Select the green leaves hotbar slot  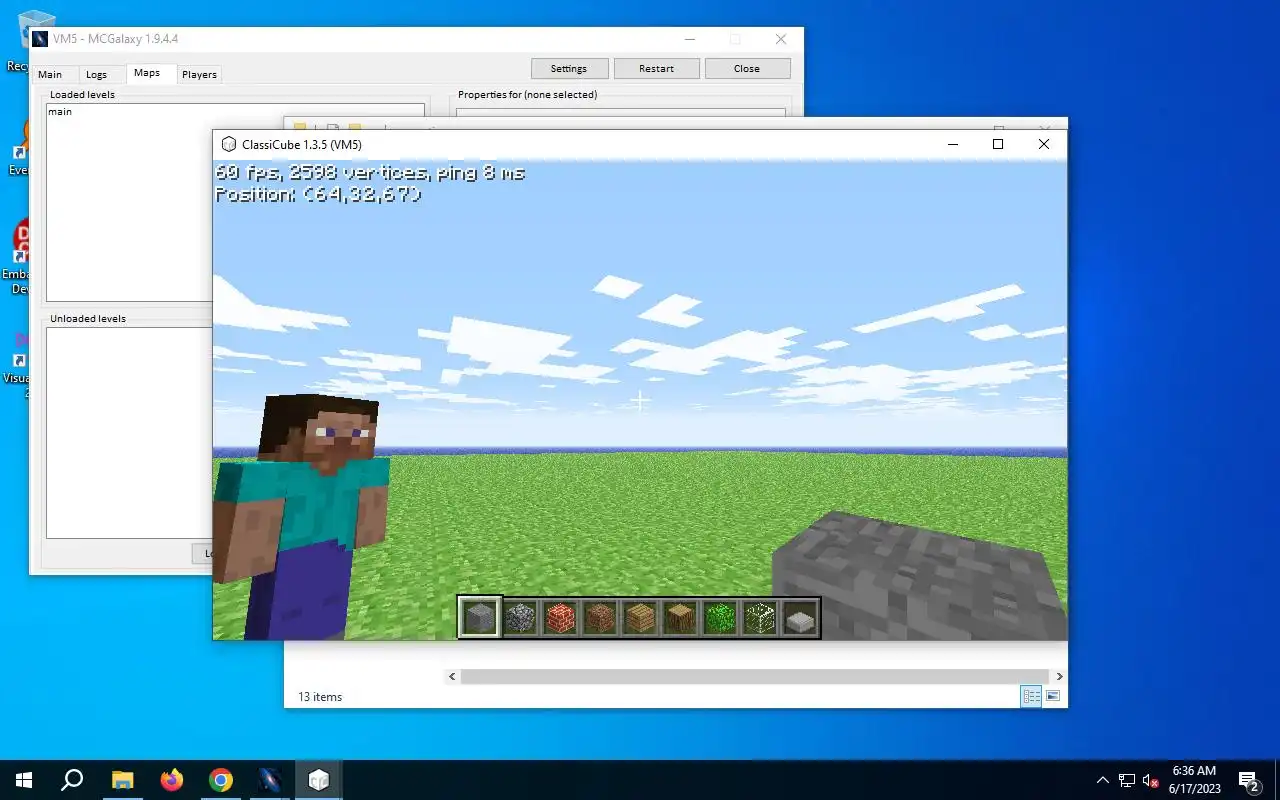(720, 618)
